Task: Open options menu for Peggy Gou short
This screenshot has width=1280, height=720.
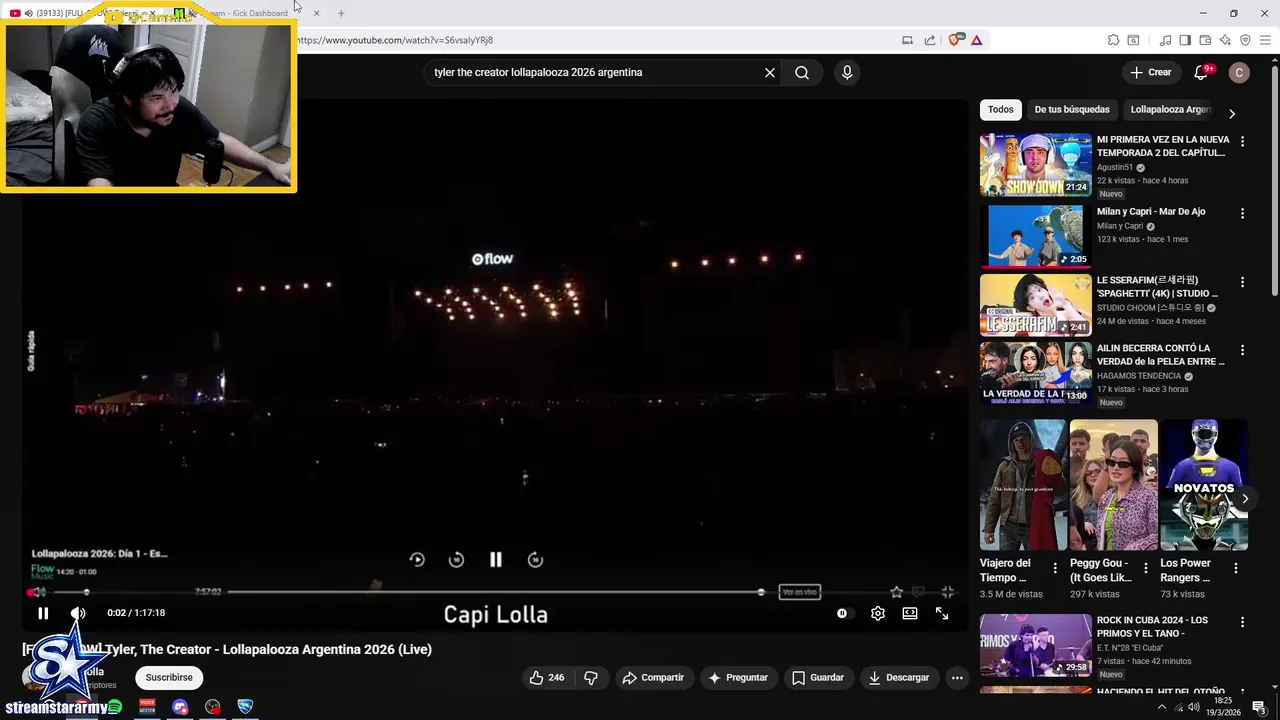Action: point(1145,568)
